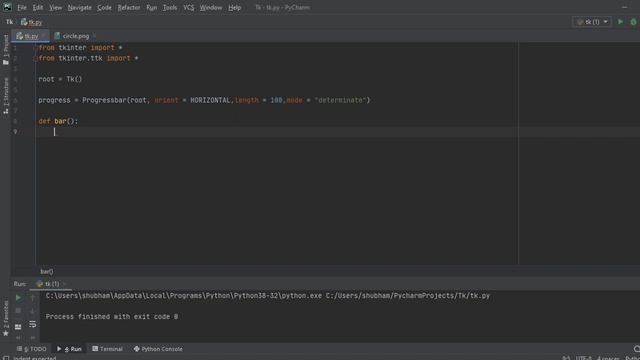640x360 pixels.
Task: Click the green Run button in top toolbar
Action: 620,22
